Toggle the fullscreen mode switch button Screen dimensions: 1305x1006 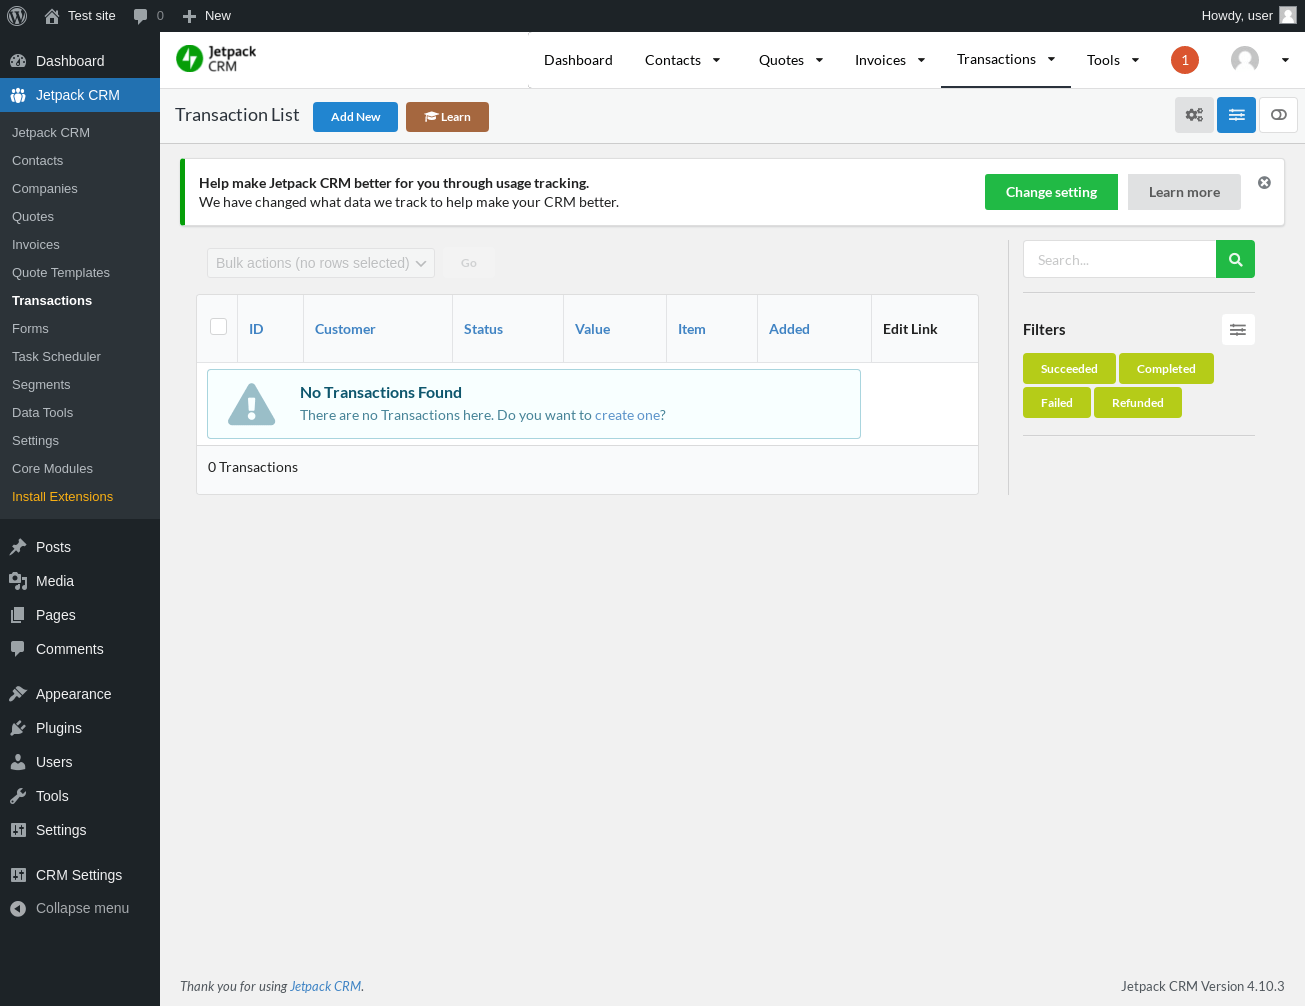click(1278, 115)
